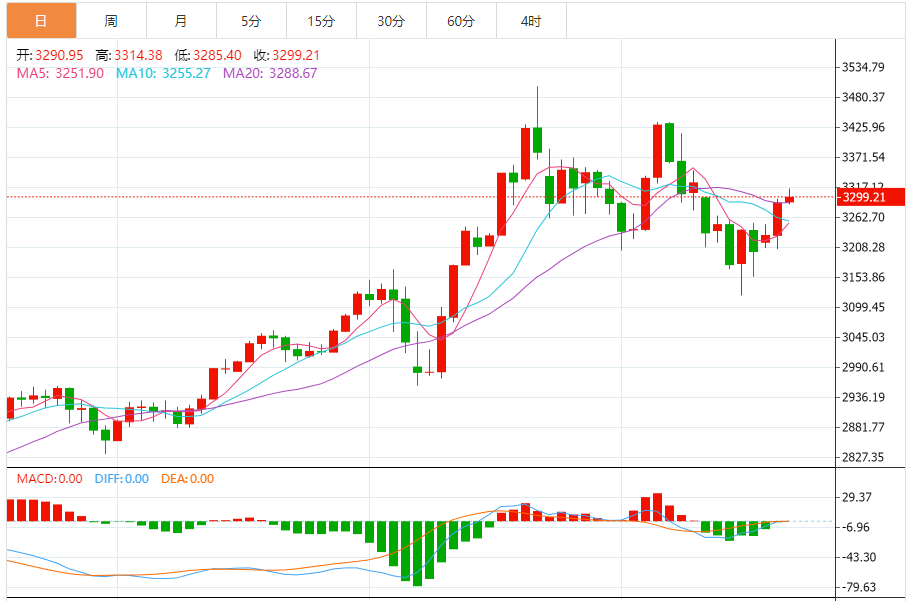Click the -79.63 MACD axis label
This screenshot has height=601, width=910.
[x=860, y=587]
